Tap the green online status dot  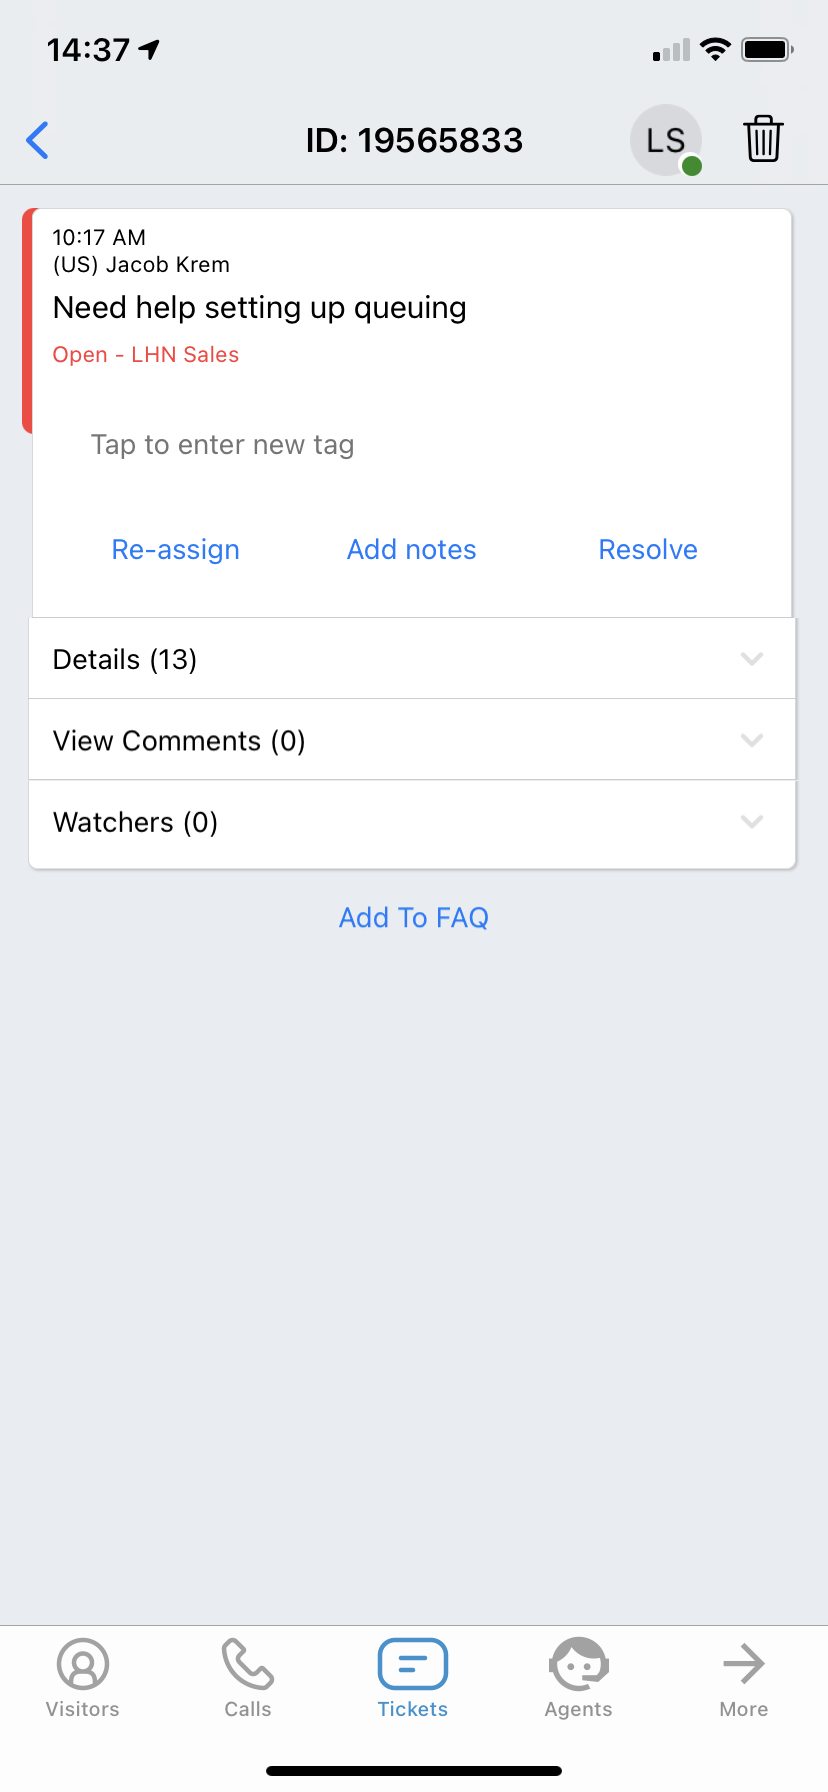pos(691,166)
